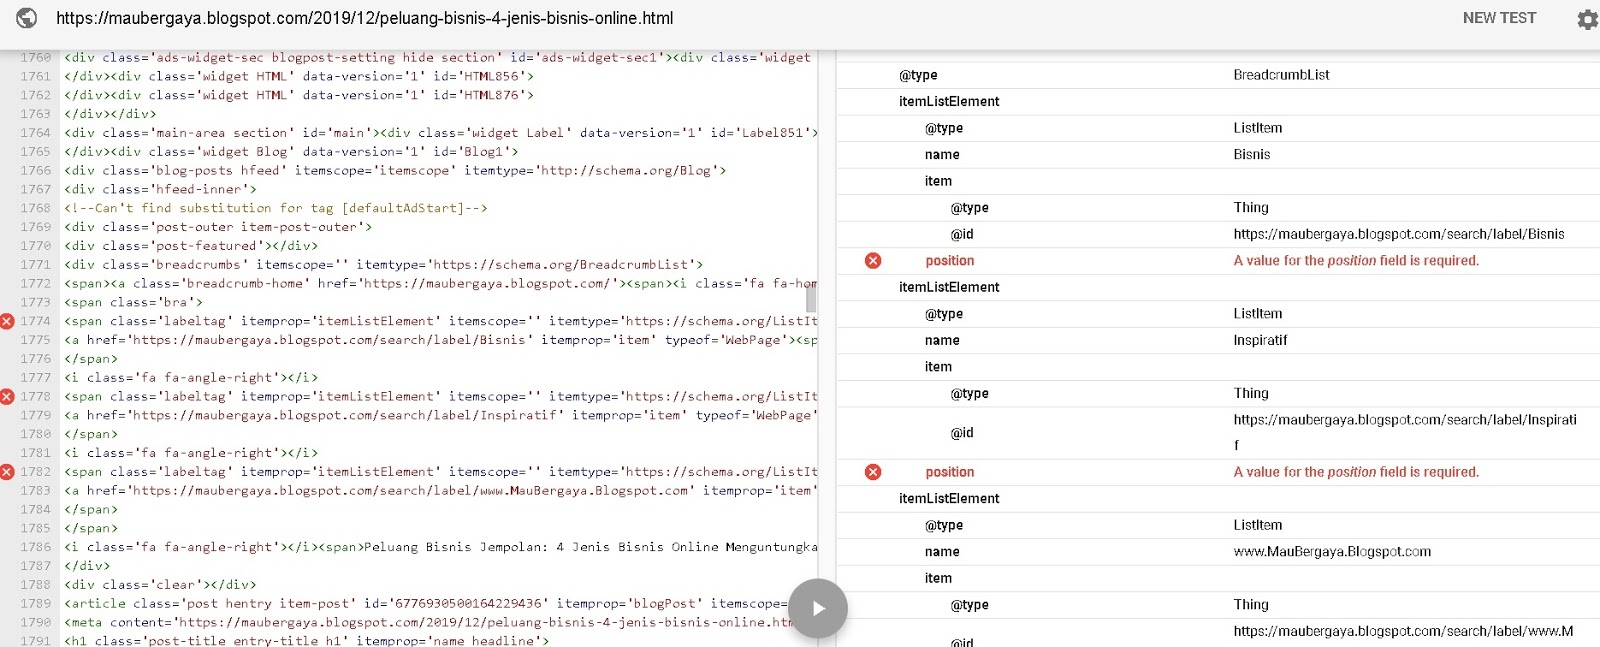
Task: Select the name Bisnis row
Action: click(1218, 154)
